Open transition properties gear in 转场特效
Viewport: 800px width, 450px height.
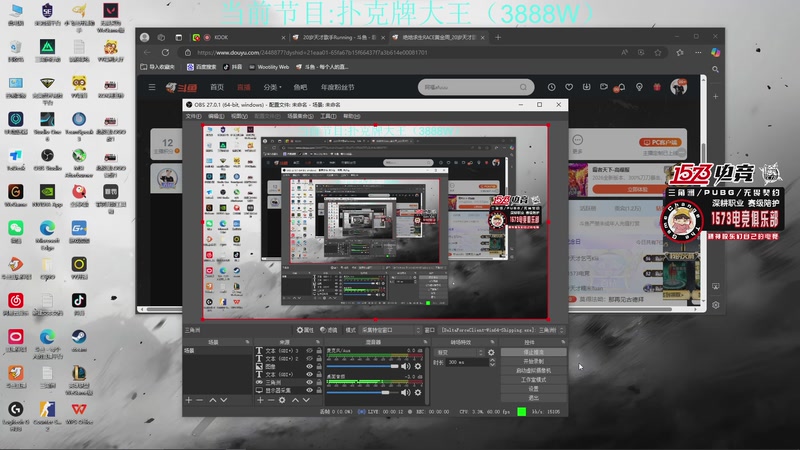(x=491, y=353)
